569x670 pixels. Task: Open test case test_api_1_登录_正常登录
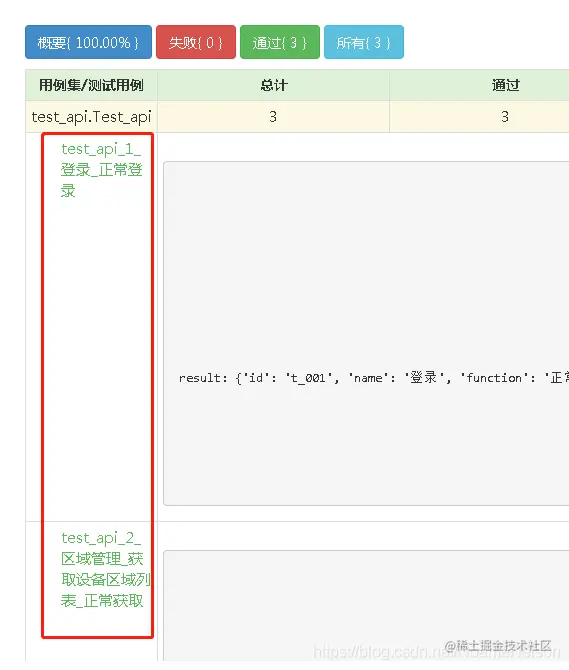101,170
